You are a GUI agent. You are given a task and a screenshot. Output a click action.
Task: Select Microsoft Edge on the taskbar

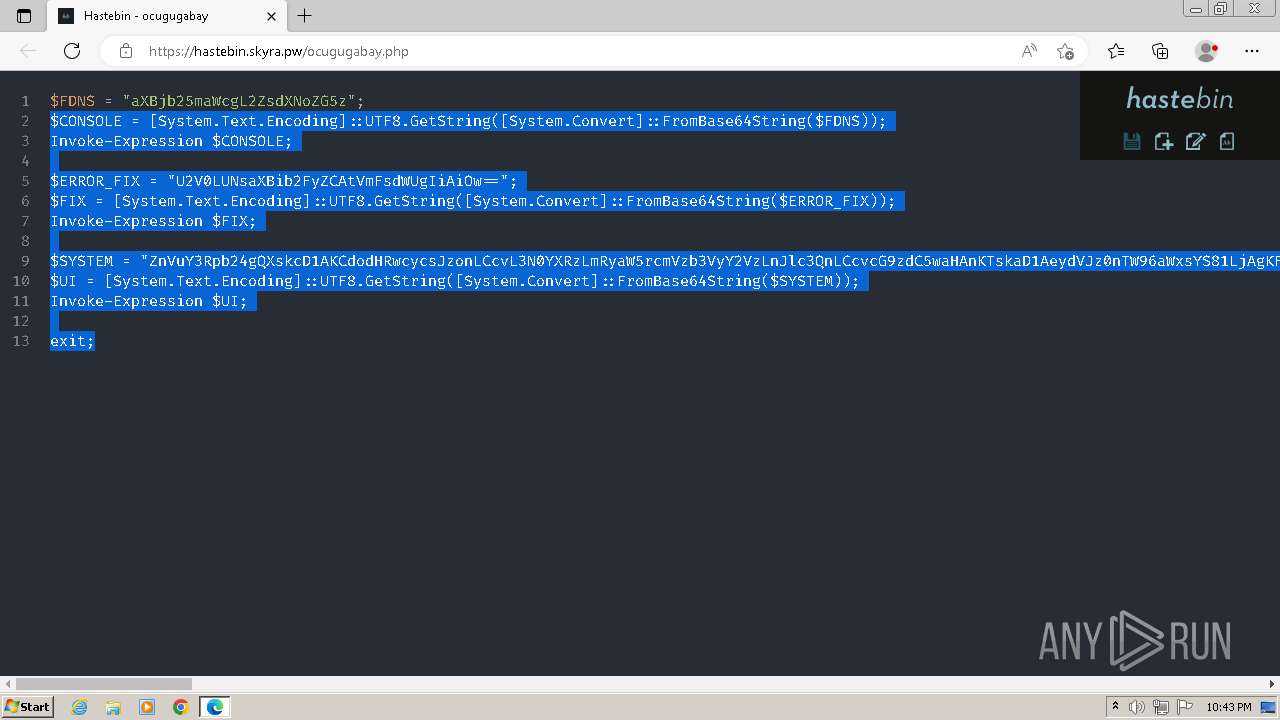[215, 707]
